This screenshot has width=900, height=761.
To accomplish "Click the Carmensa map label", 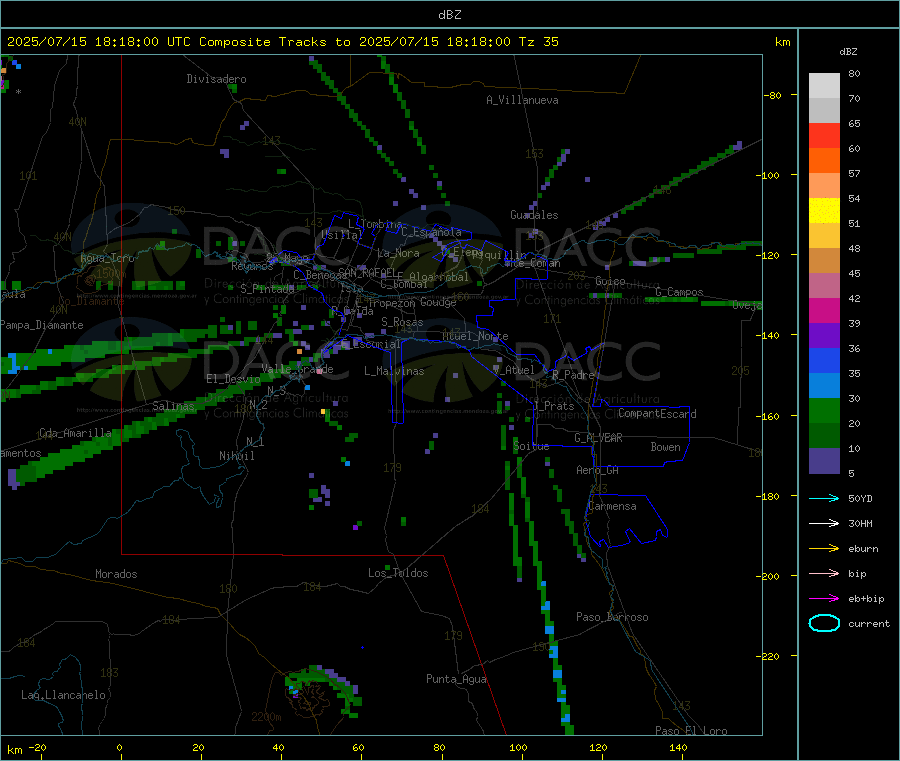I will coord(612,506).
